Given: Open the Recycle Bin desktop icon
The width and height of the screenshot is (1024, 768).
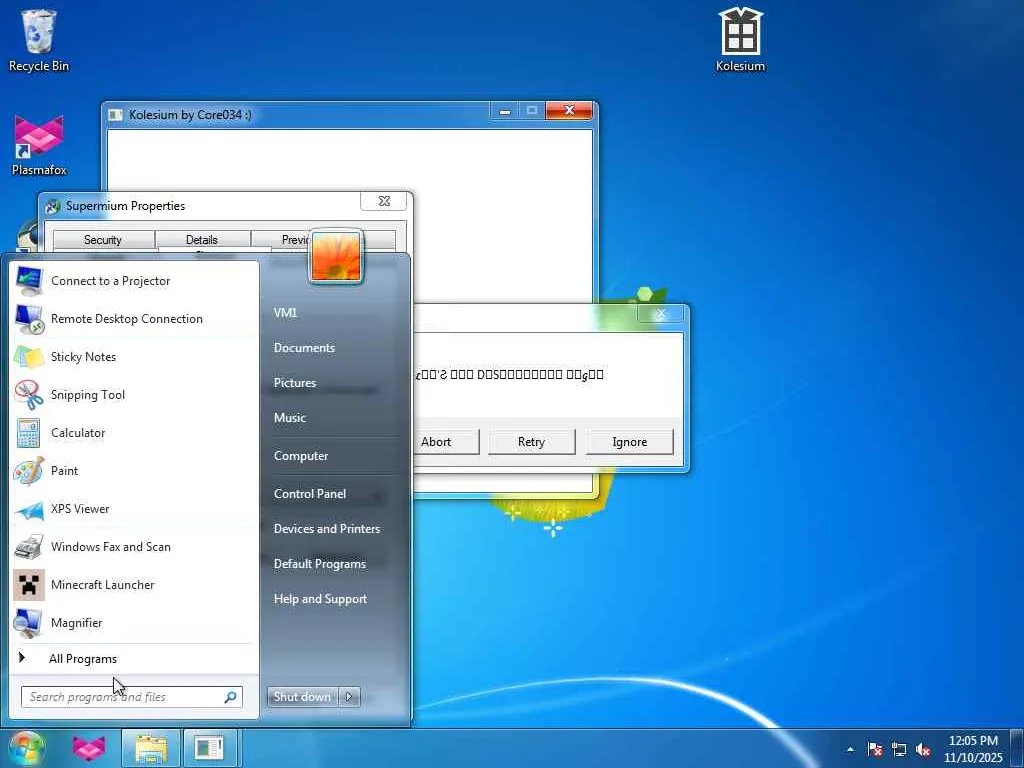Looking at the screenshot, I should coord(39,40).
